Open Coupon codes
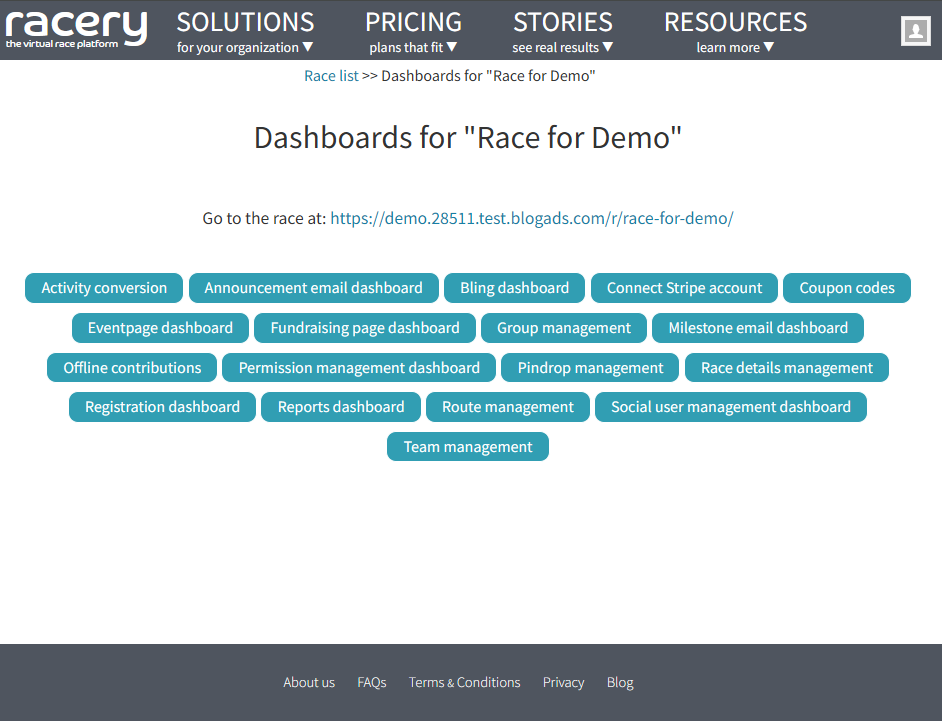 point(847,287)
